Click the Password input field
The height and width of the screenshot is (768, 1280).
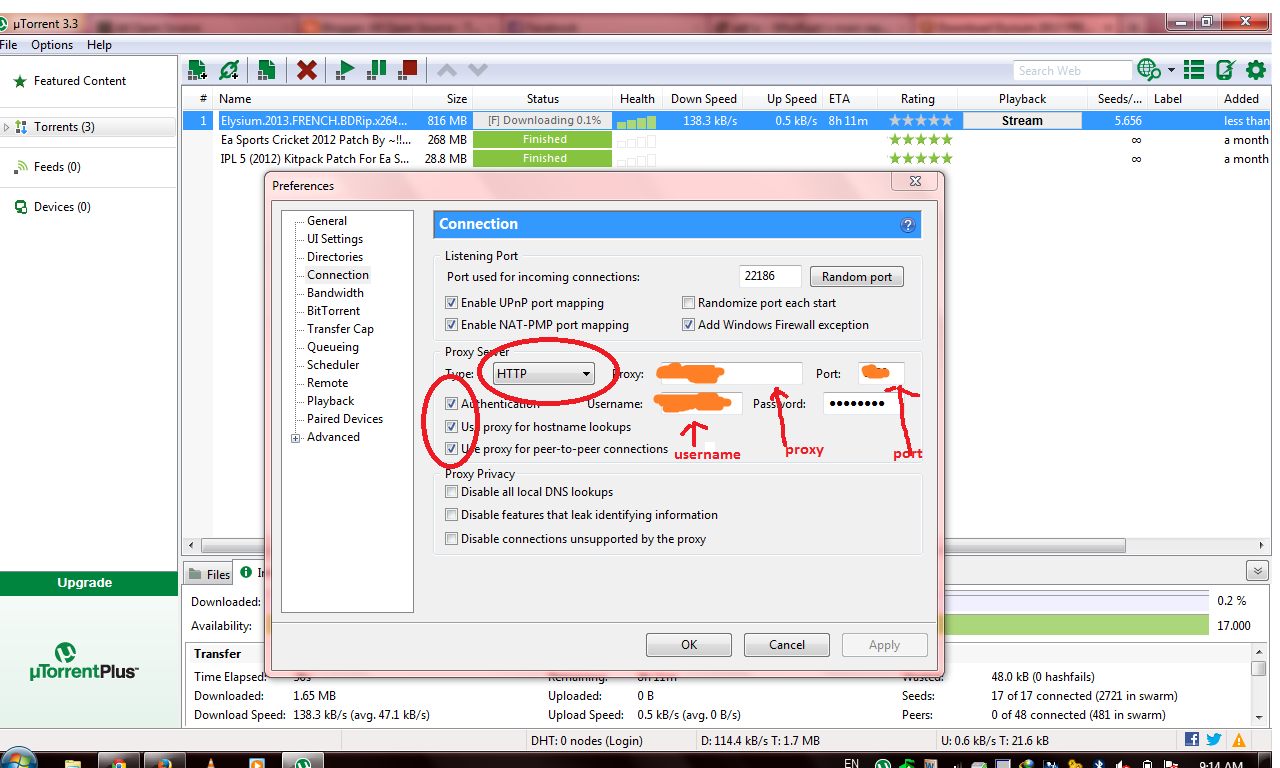point(862,404)
